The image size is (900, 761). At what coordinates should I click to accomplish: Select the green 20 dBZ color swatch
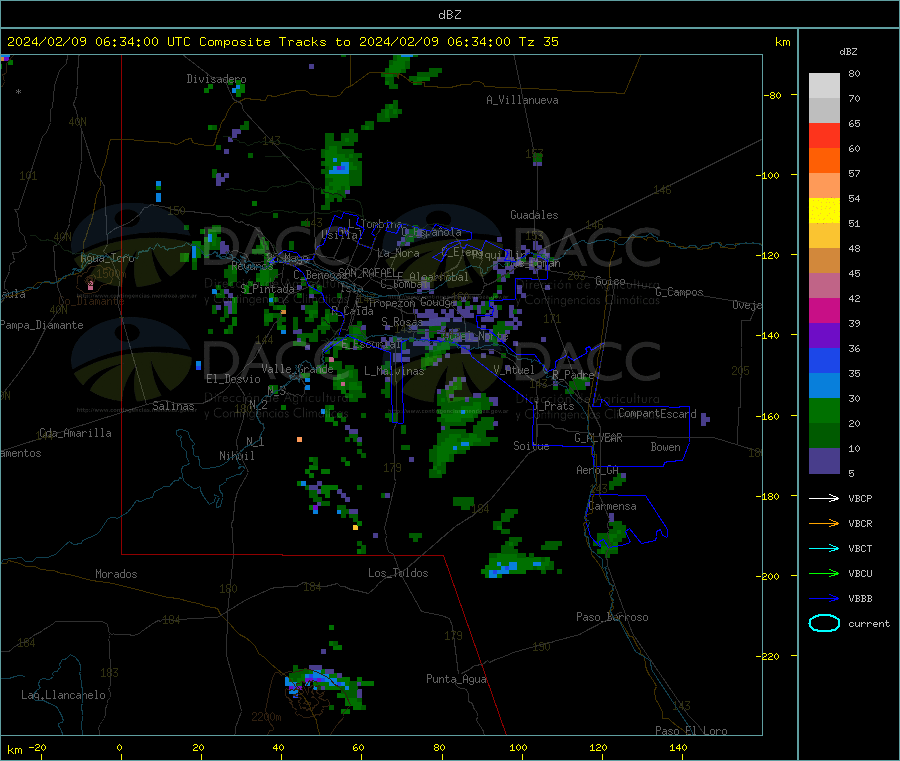[824, 410]
